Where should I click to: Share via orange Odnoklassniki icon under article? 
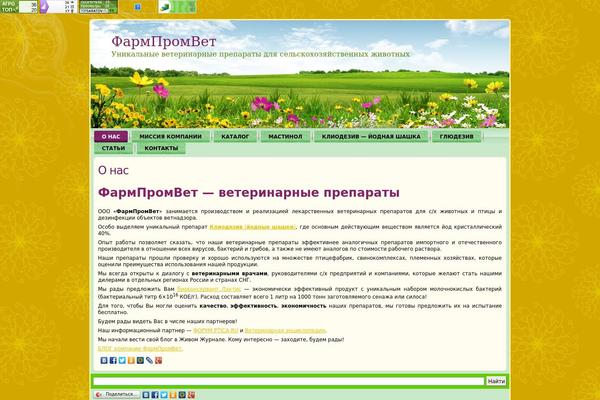[131, 360]
